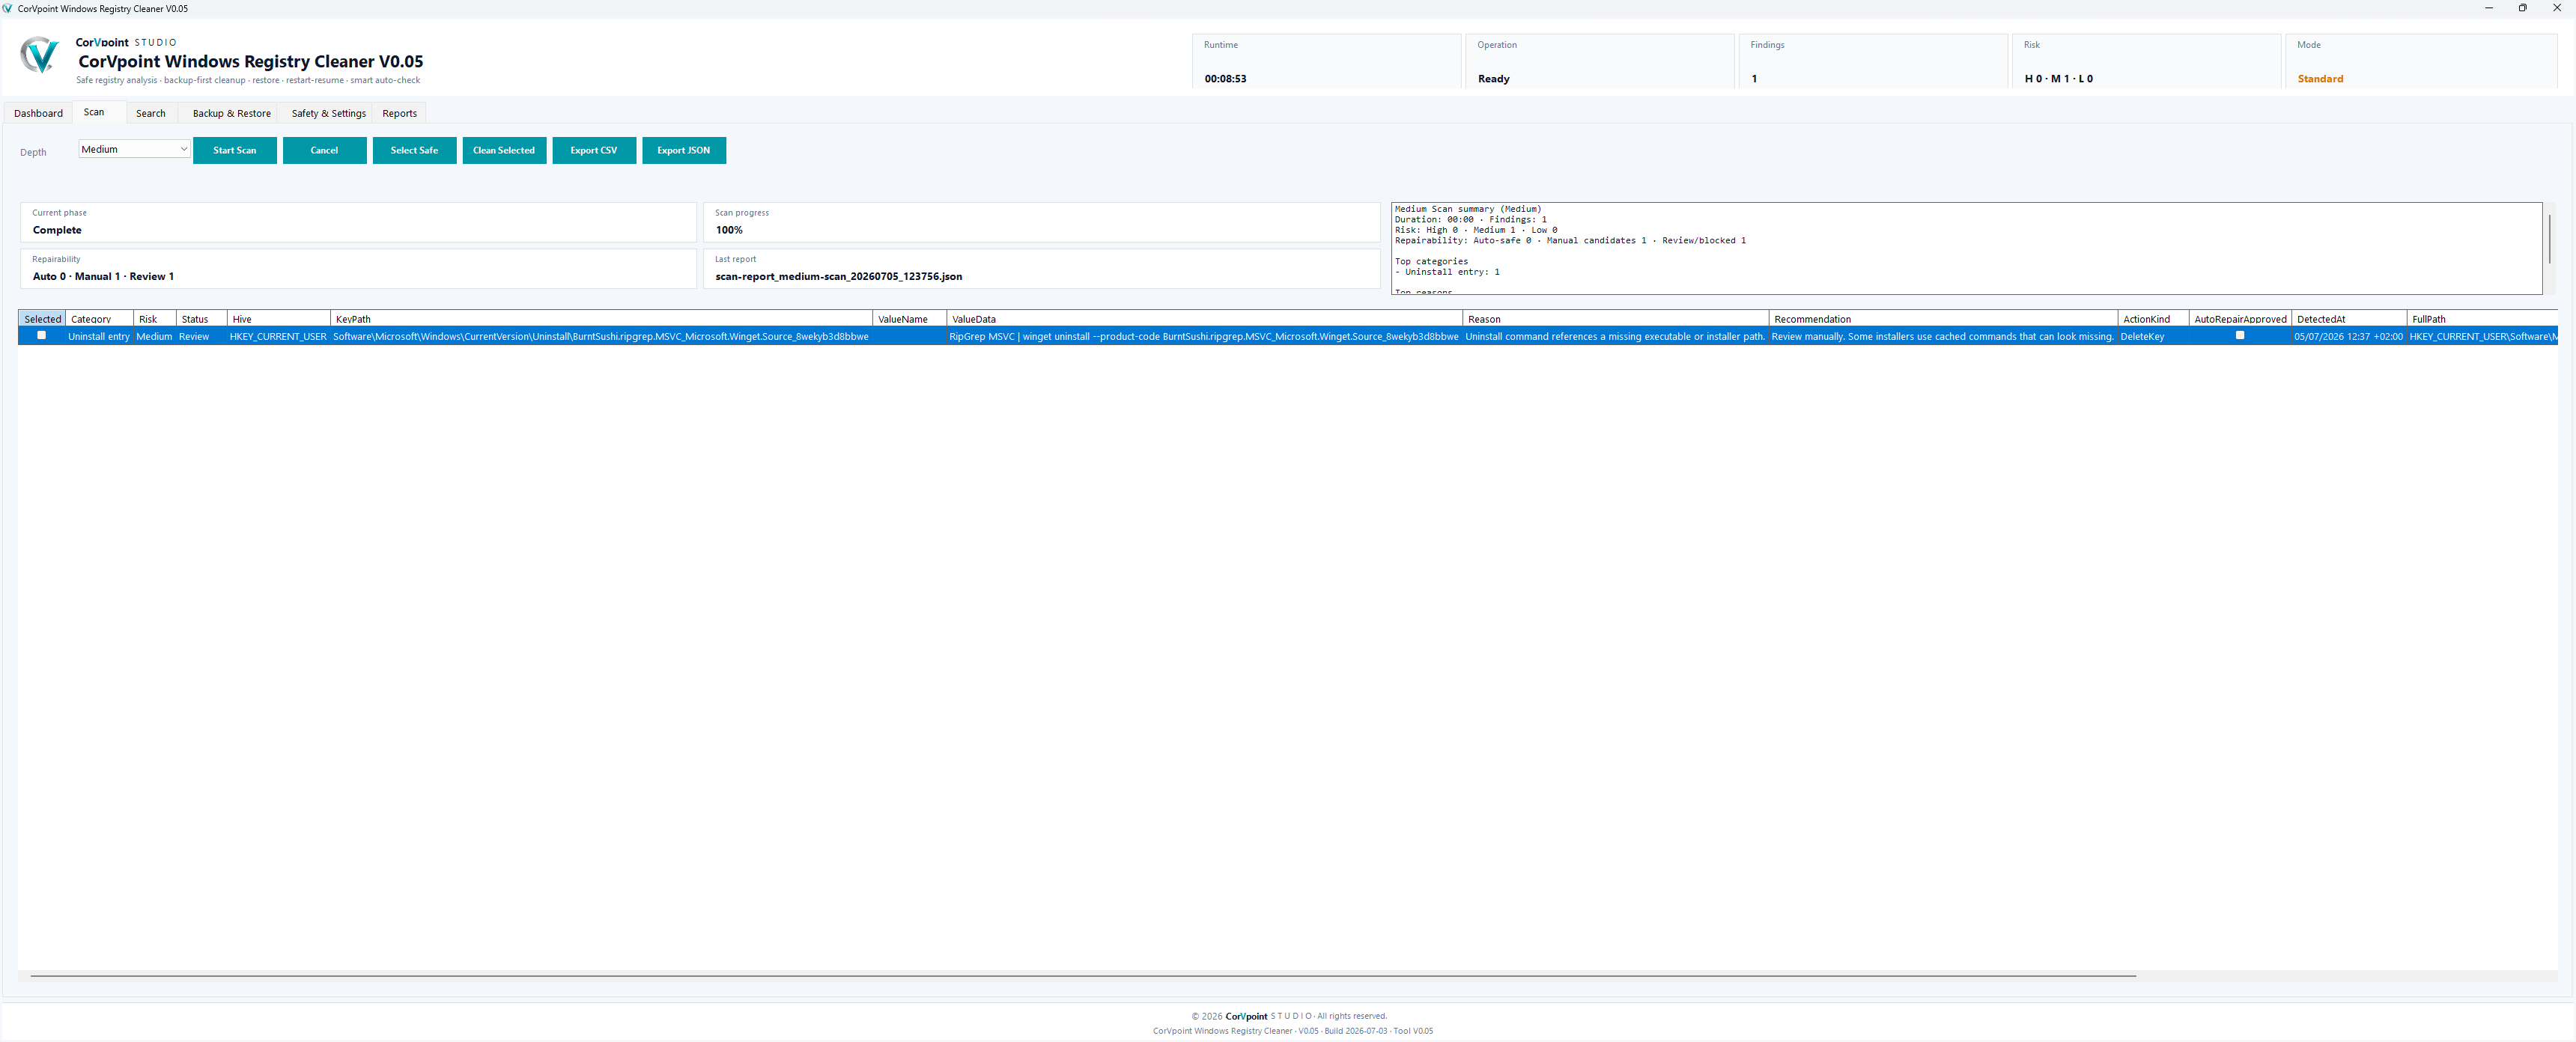The width and height of the screenshot is (2576, 1042).
Task: Restore down the application window
Action: point(2522,8)
